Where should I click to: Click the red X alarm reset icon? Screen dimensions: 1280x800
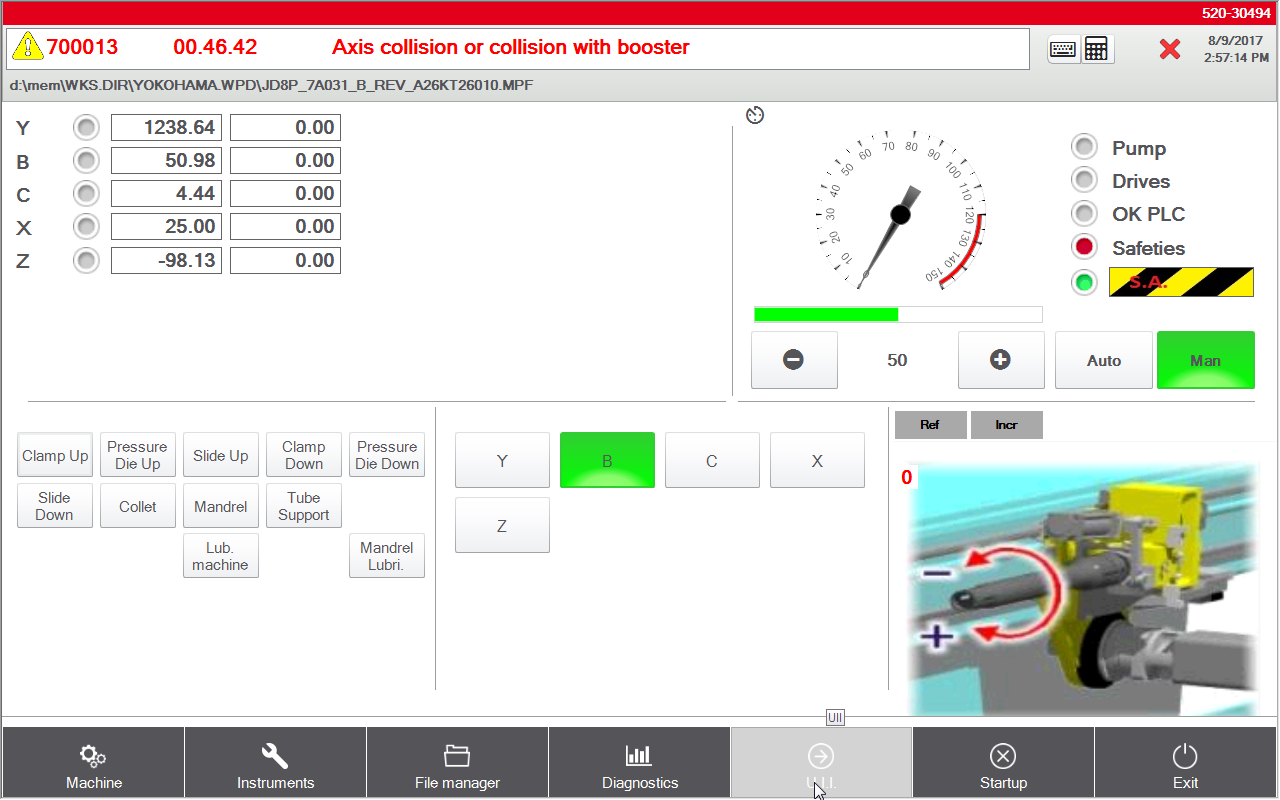[x=1169, y=49]
